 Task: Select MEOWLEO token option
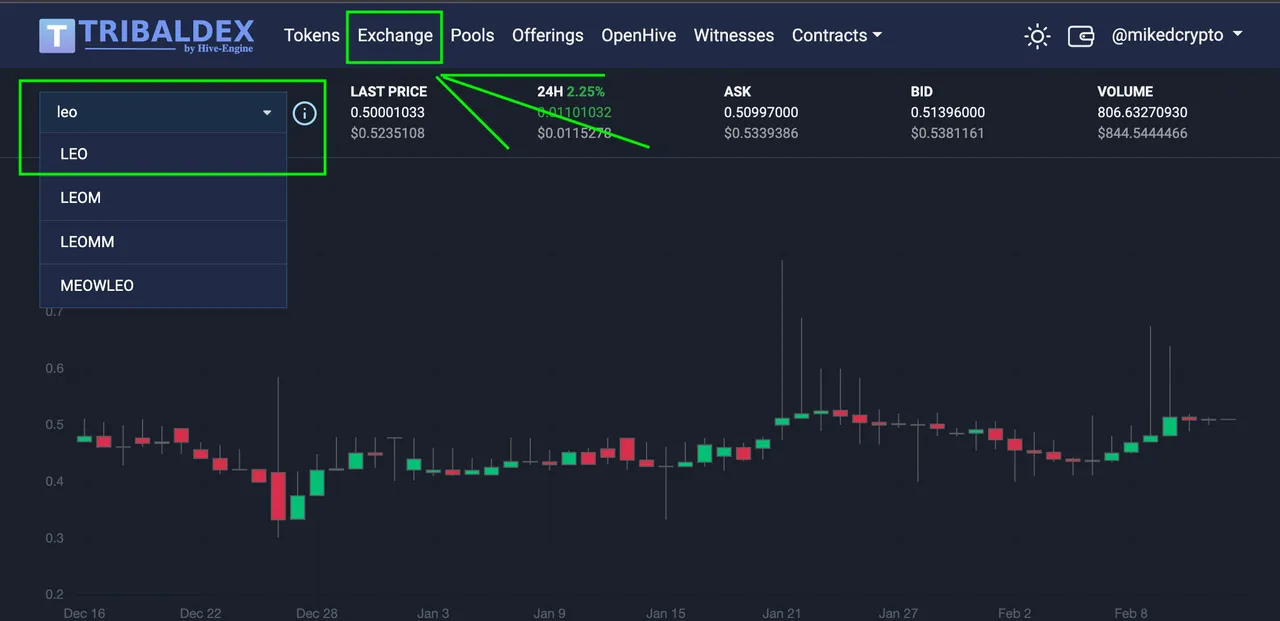(x=163, y=286)
